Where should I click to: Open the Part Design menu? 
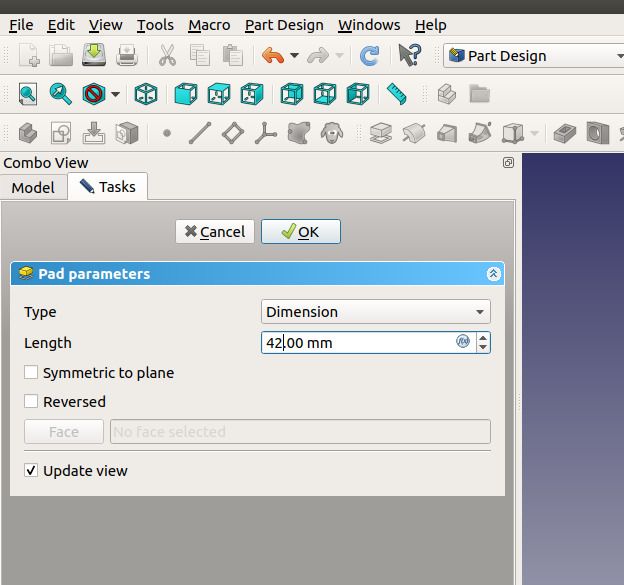[284, 25]
